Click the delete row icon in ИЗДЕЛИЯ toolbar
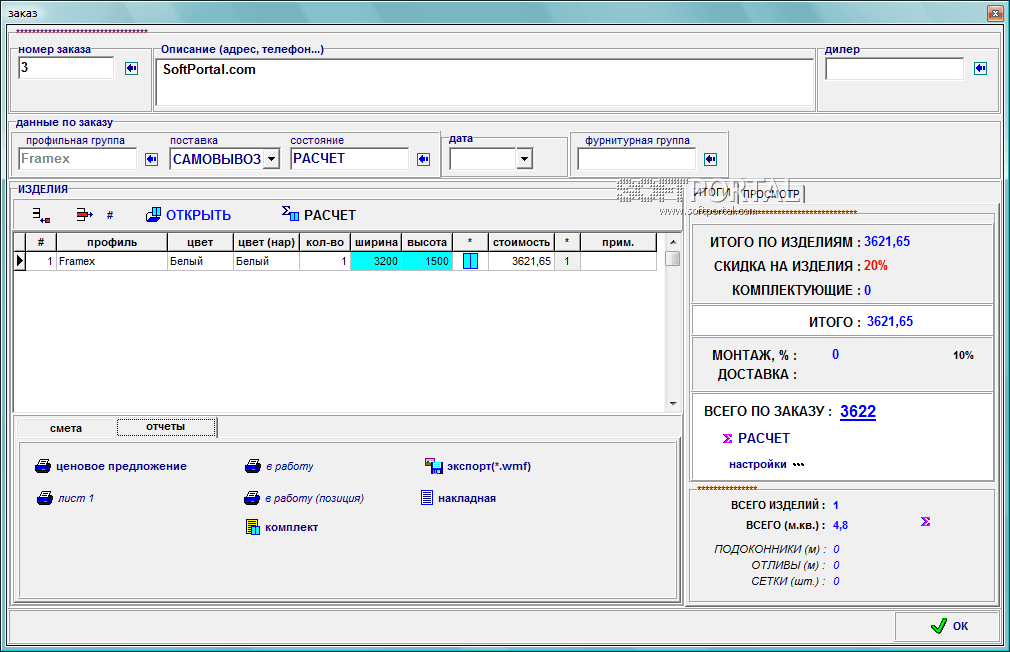This screenshot has height=652, width=1010. [84, 215]
